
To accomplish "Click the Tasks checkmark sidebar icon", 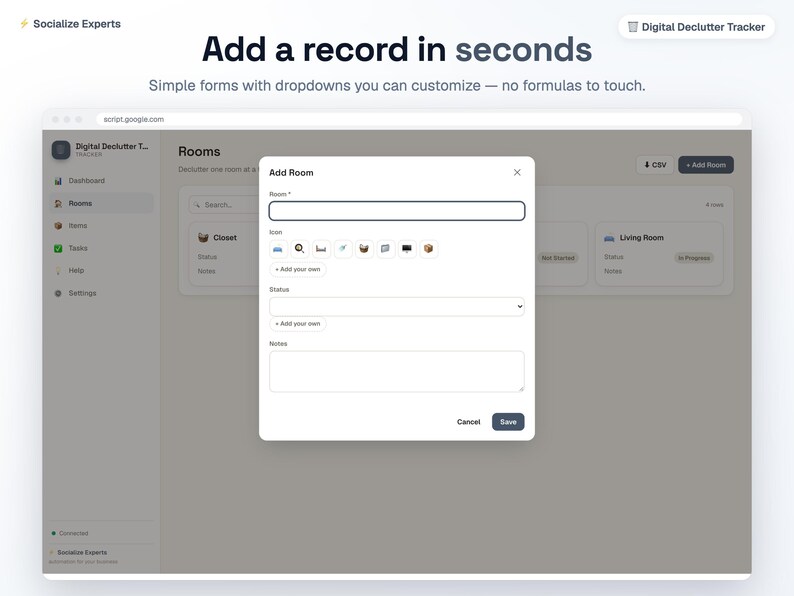I will point(58,248).
